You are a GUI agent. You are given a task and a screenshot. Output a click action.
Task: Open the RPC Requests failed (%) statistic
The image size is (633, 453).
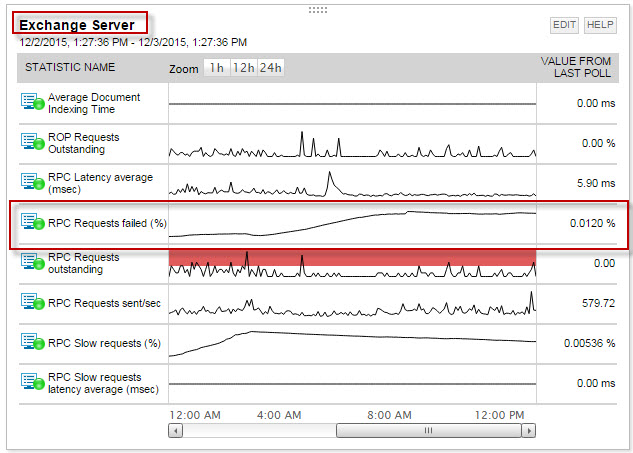pyautogui.click(x=107, y=223)
